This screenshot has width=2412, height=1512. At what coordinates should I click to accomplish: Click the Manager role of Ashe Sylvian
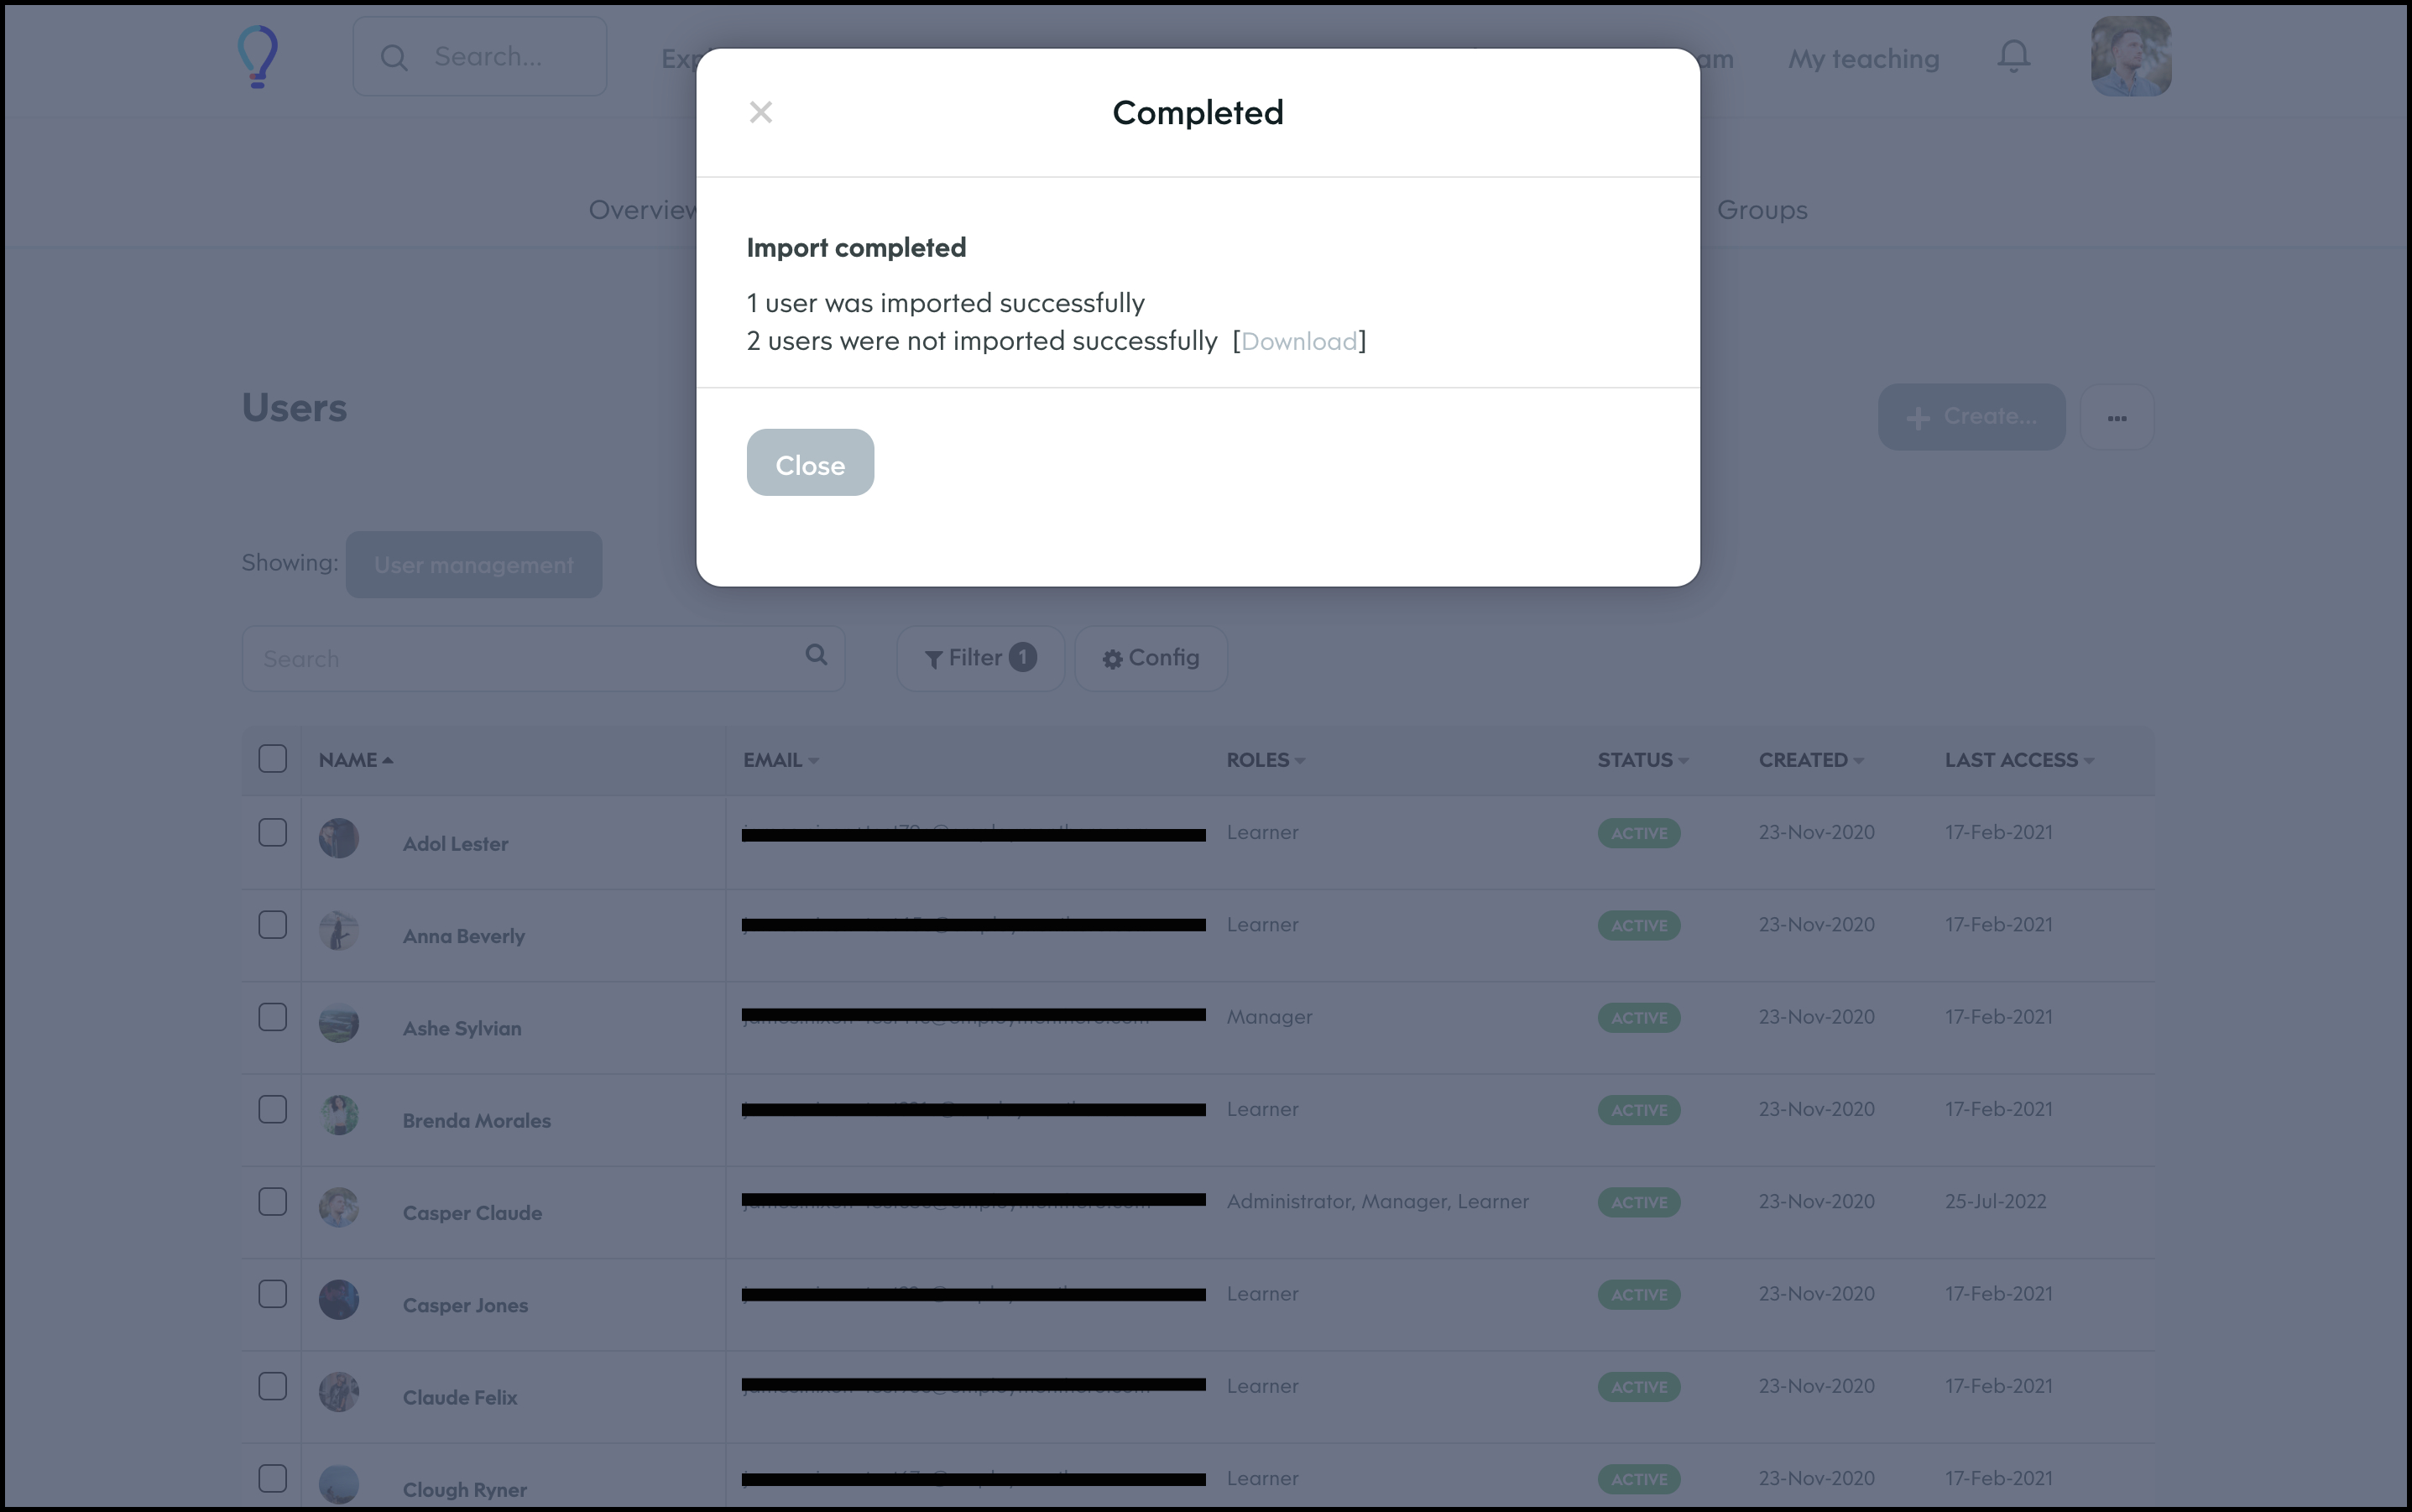point(1269,1017)
